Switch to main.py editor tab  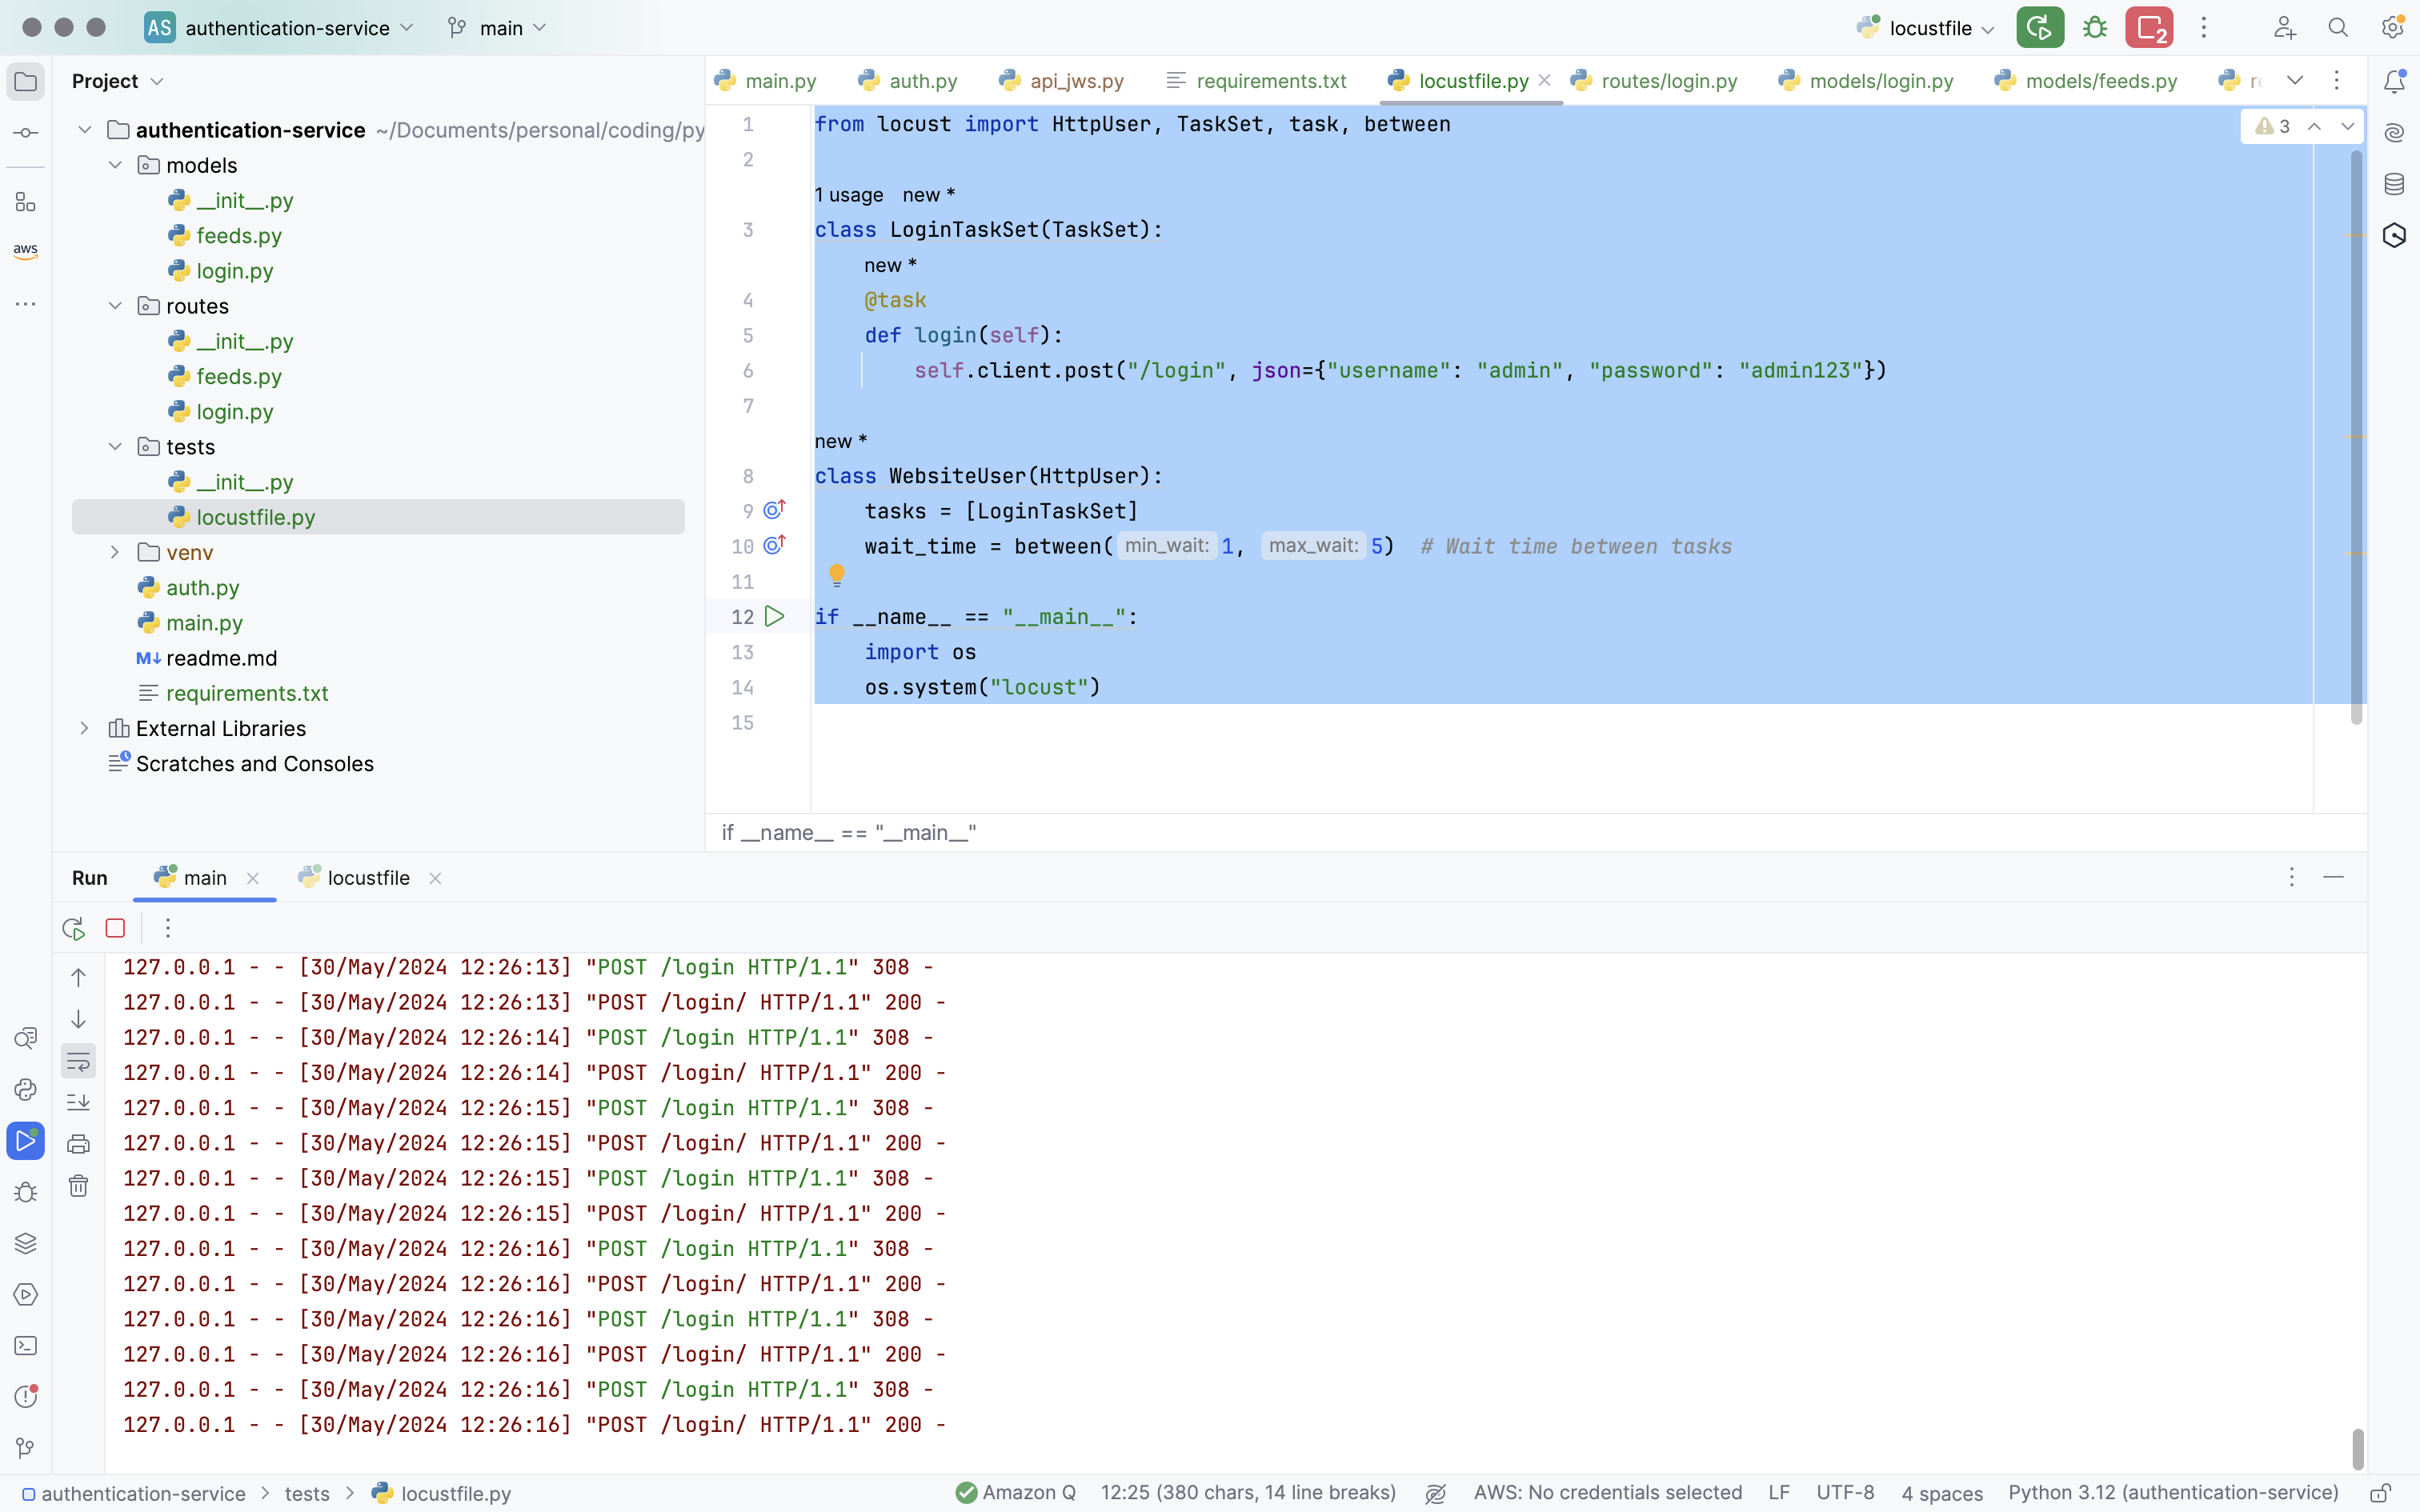point(766,81)
